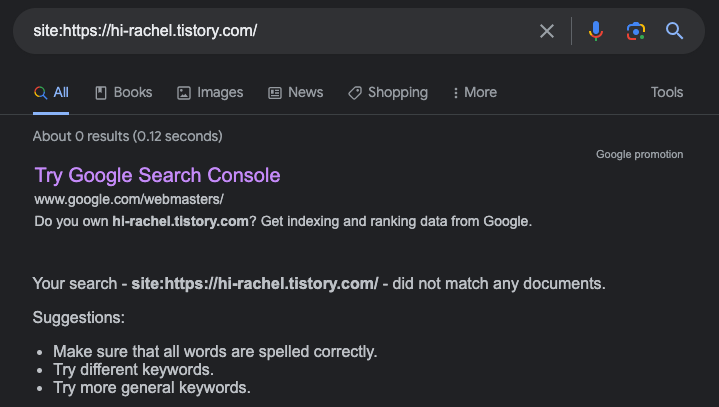The width and height of the screenshot is (719, 407).
Task: Switch to the Books tab
Action: pyautogui.click(x=133, y=93)
